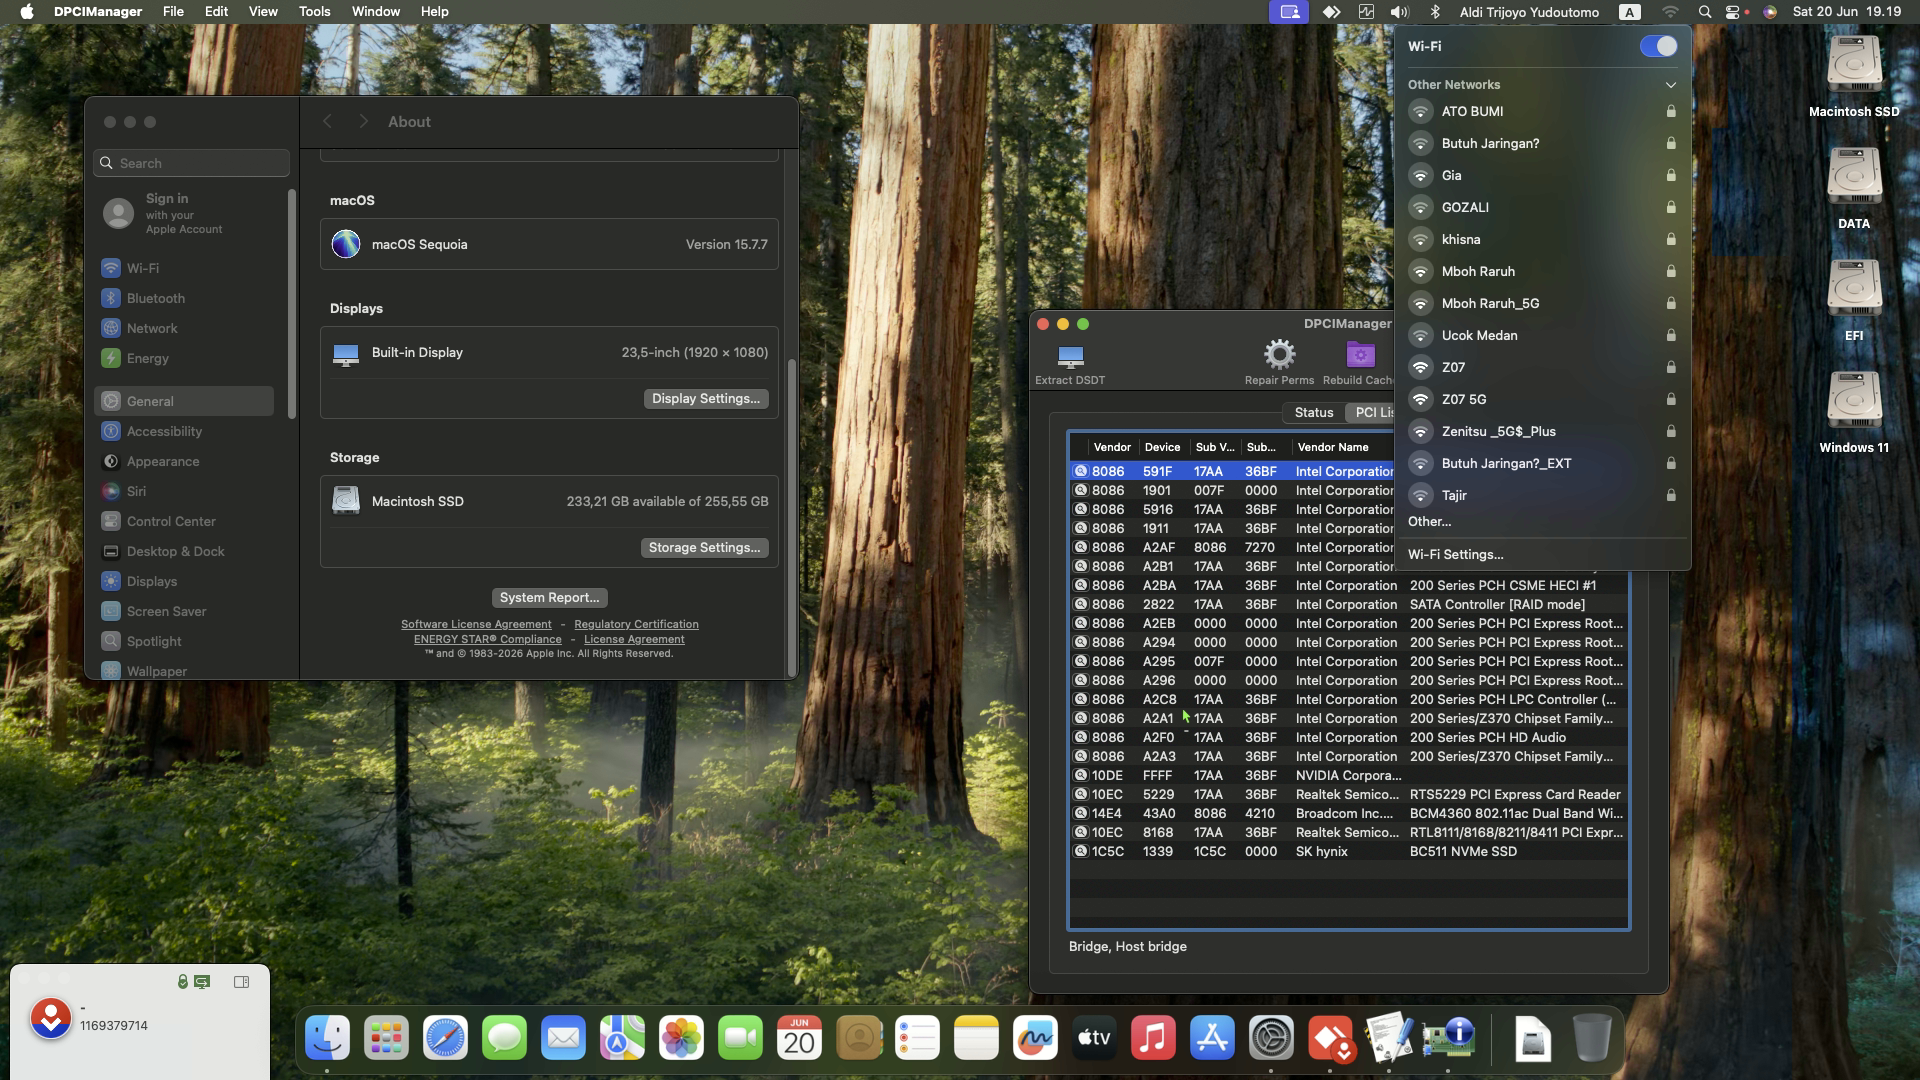Click Extract DSDT icon in DPCIManager toolbar
Screen dimensions: 1920x1080
pos(1070,356)
